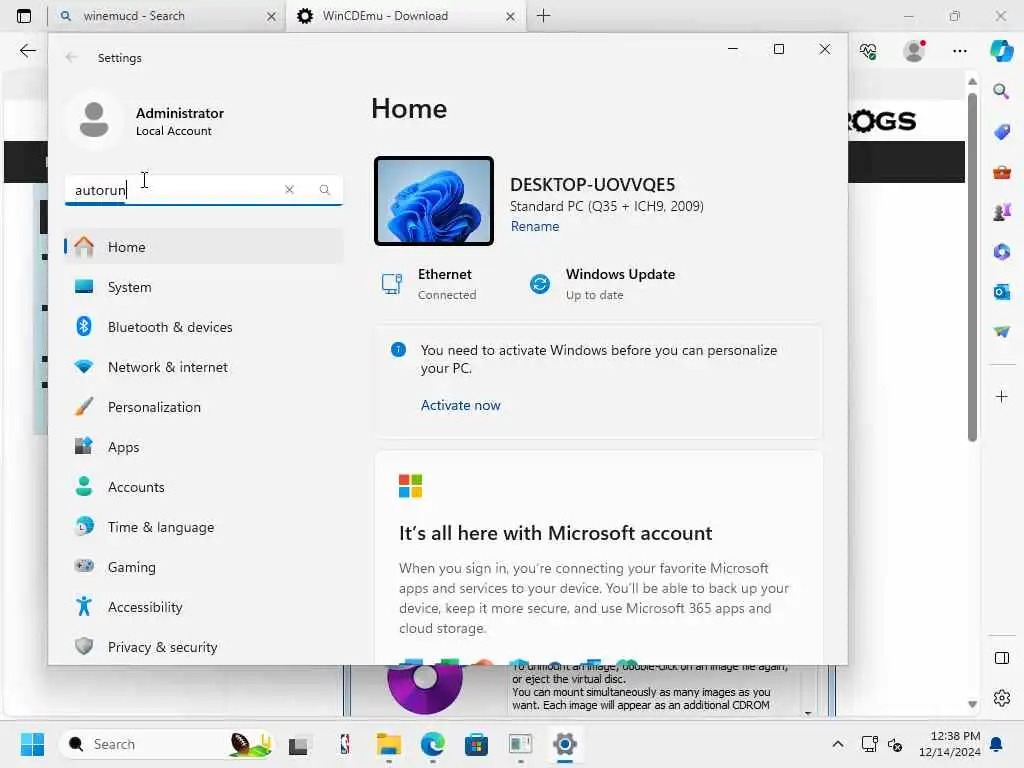Open Bluetooth & devices settings
This screenshot has width=1024, height=768.
click(204, 327)
